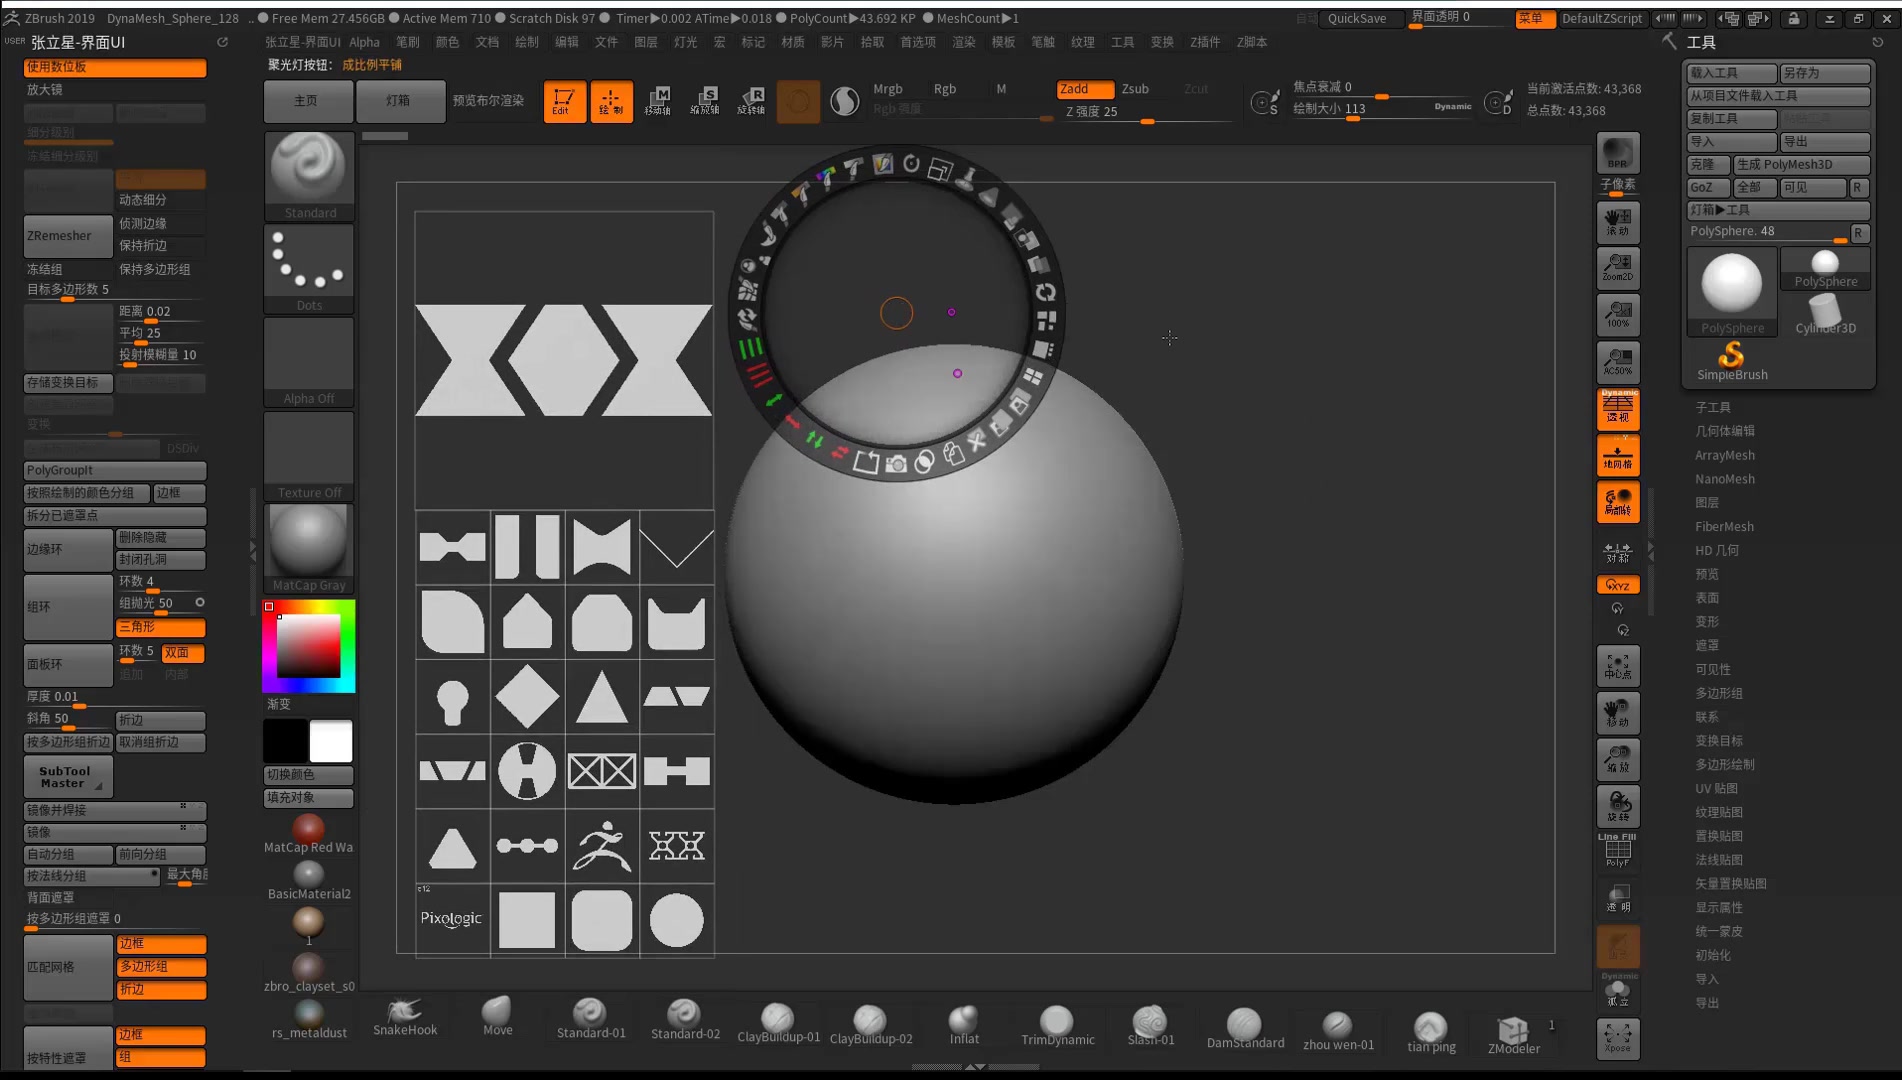Screen dimensions: 1902x1080
Task: Expand the ArrayMesh section in the Tool palette
Action: point(1724,455)
